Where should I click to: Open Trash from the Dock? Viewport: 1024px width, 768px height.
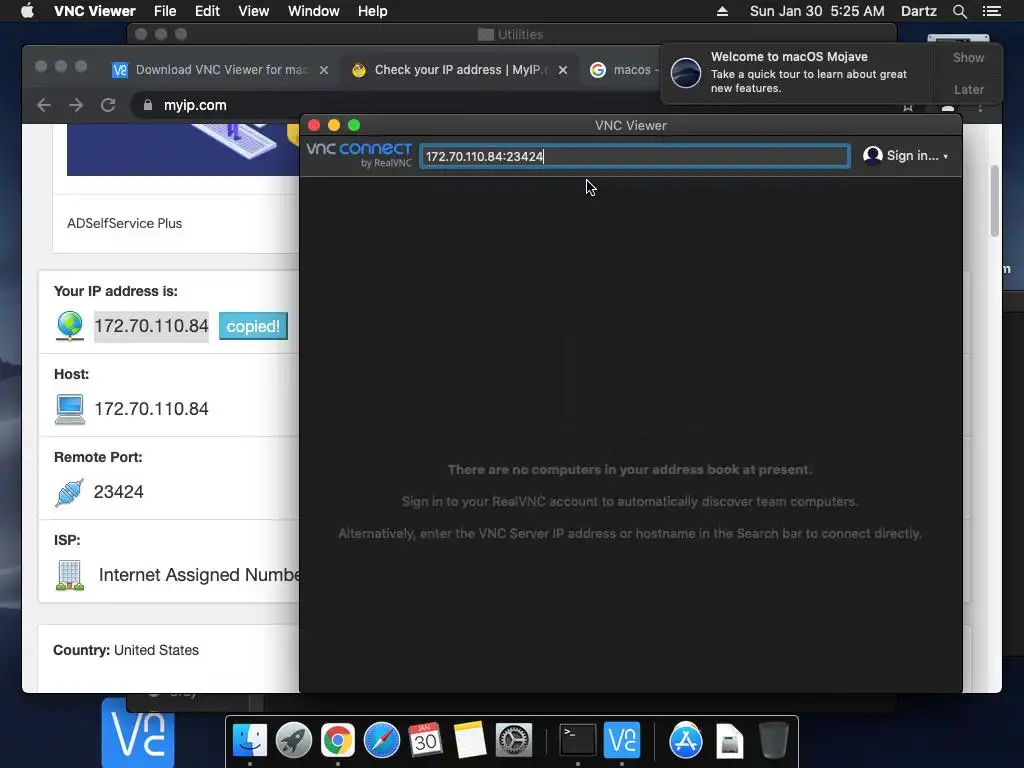click(x=774, y=741)
